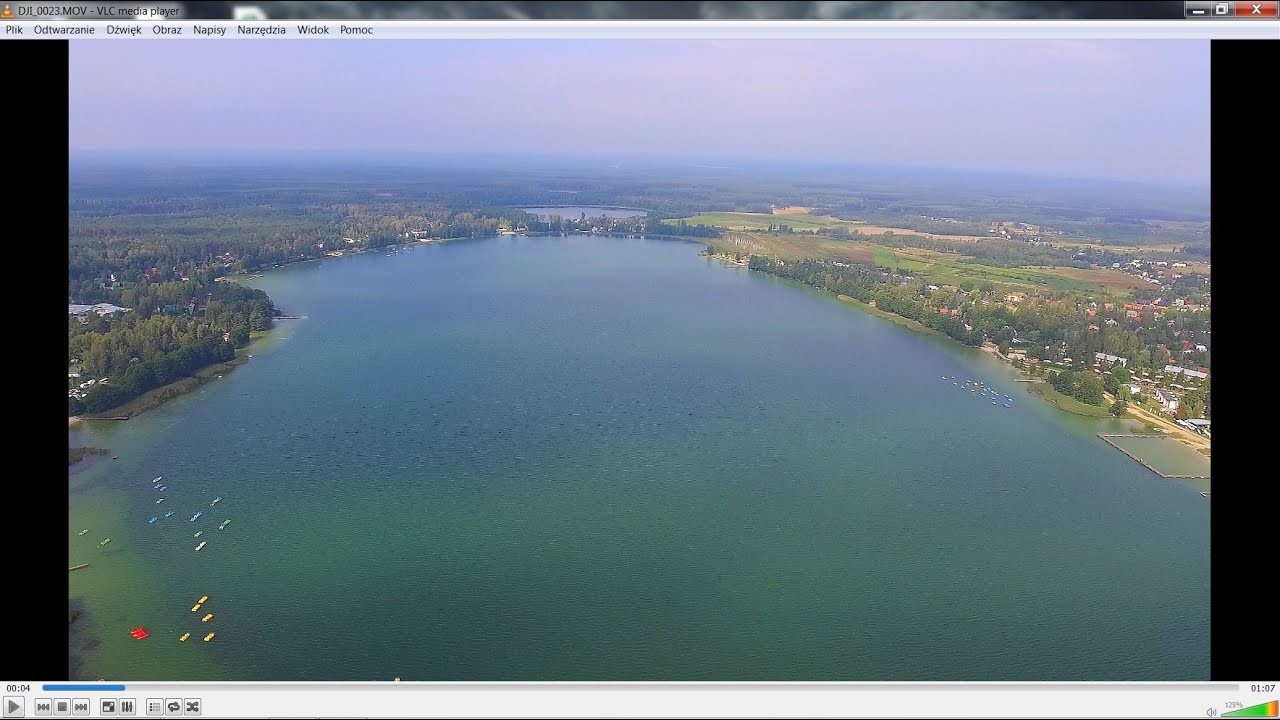The height and width of the screenshot is (720, 1280).
Task: Toggle fullscreen video mode
Action: coord(108,707)
